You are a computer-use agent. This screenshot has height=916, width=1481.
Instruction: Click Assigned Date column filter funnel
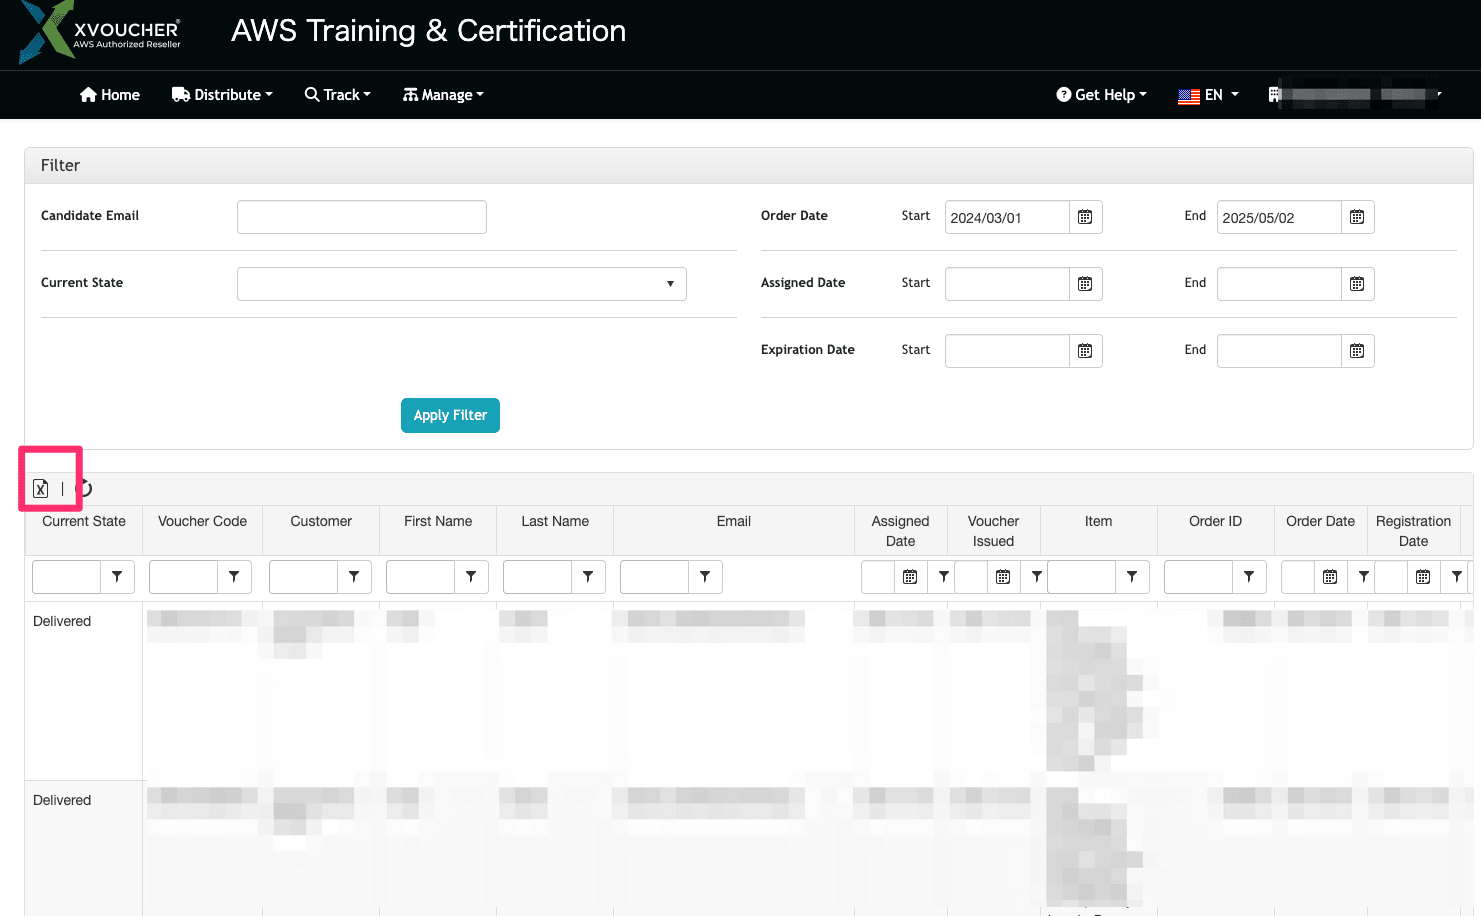[943, 577]
